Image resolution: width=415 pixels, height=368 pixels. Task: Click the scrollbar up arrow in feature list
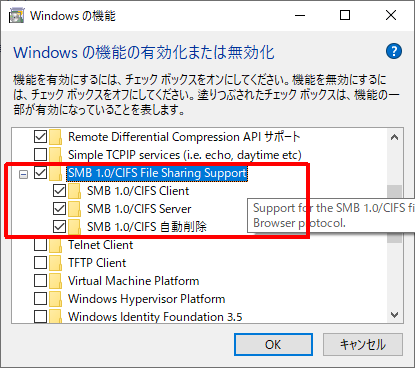coord(395,137)
